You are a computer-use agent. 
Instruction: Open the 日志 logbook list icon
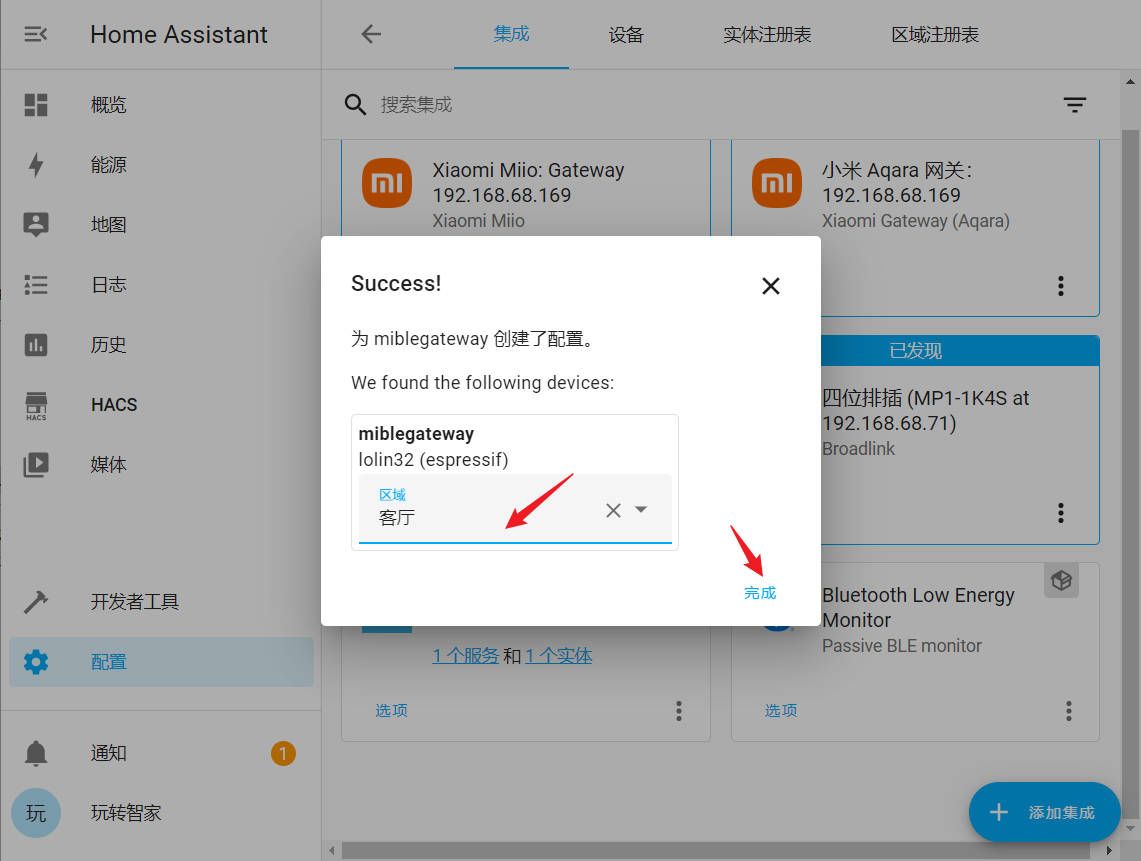coord(36,285)
